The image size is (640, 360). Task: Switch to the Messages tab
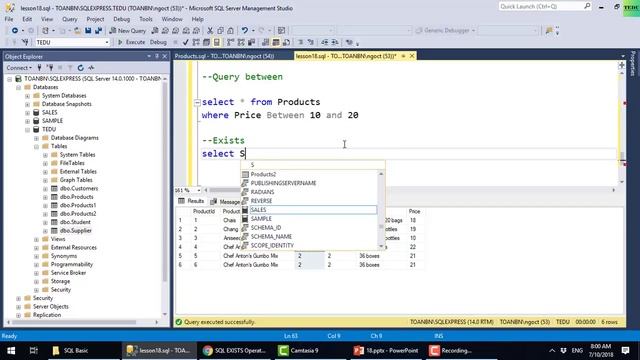tap(225, 202)
